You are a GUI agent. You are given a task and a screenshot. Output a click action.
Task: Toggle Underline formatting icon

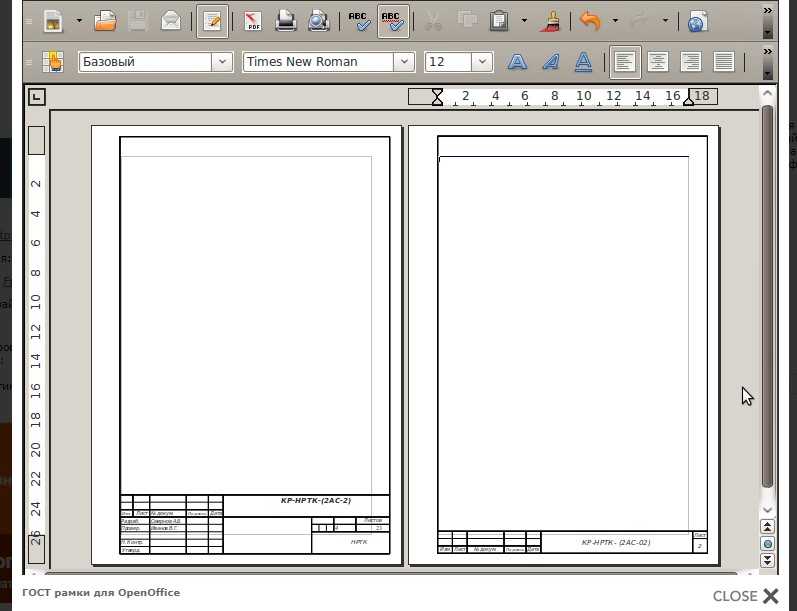pos(584,62)
